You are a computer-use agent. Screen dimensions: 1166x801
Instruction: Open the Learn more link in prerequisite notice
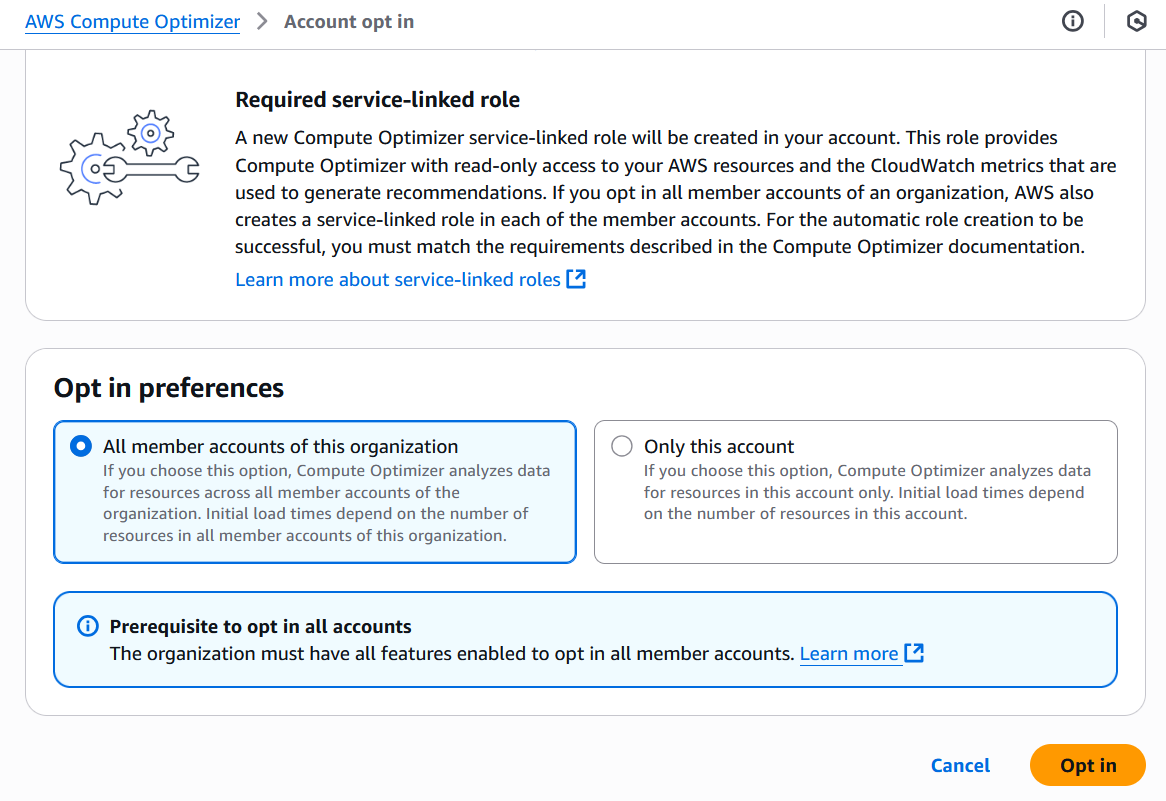[848, 654]
